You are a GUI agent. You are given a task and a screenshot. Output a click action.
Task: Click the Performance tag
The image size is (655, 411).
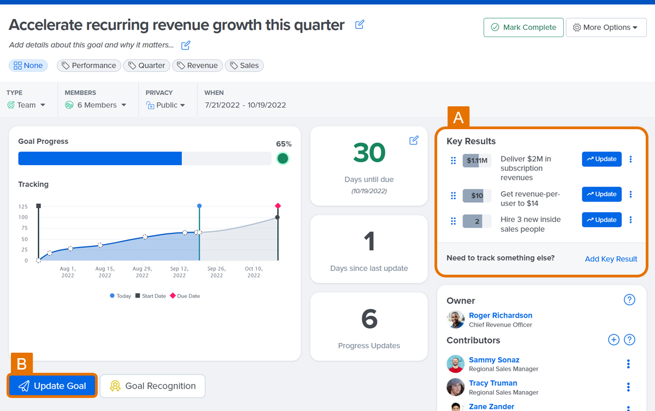pos(89,66)
